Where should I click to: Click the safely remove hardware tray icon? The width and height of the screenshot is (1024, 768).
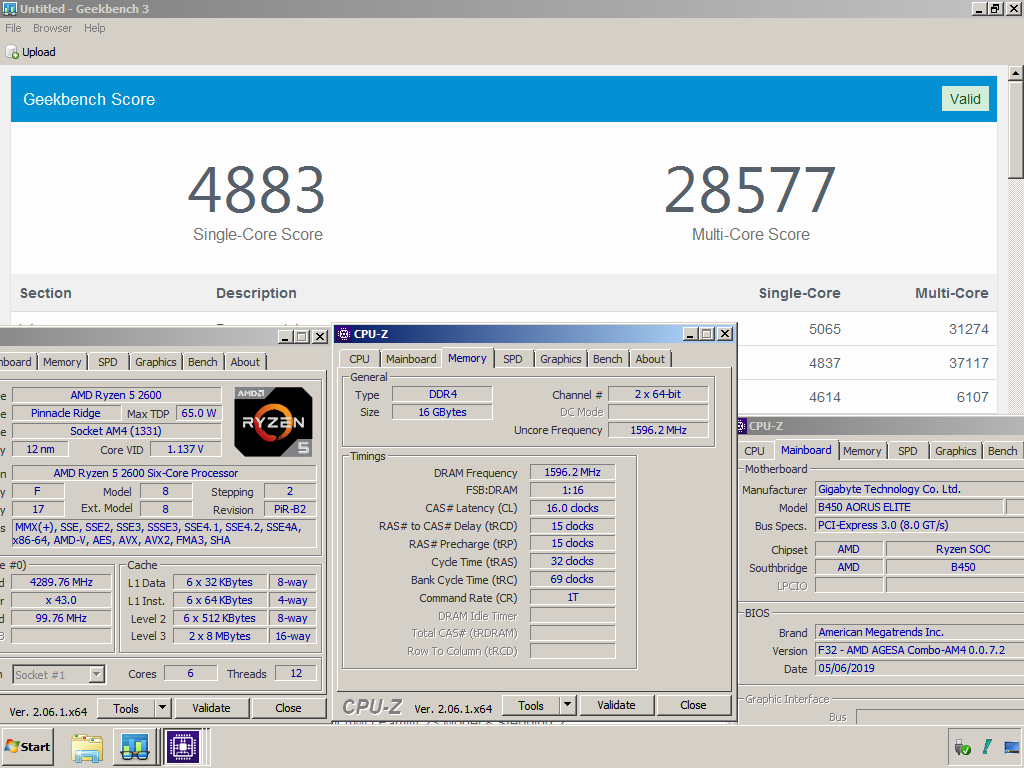(962, 747)
